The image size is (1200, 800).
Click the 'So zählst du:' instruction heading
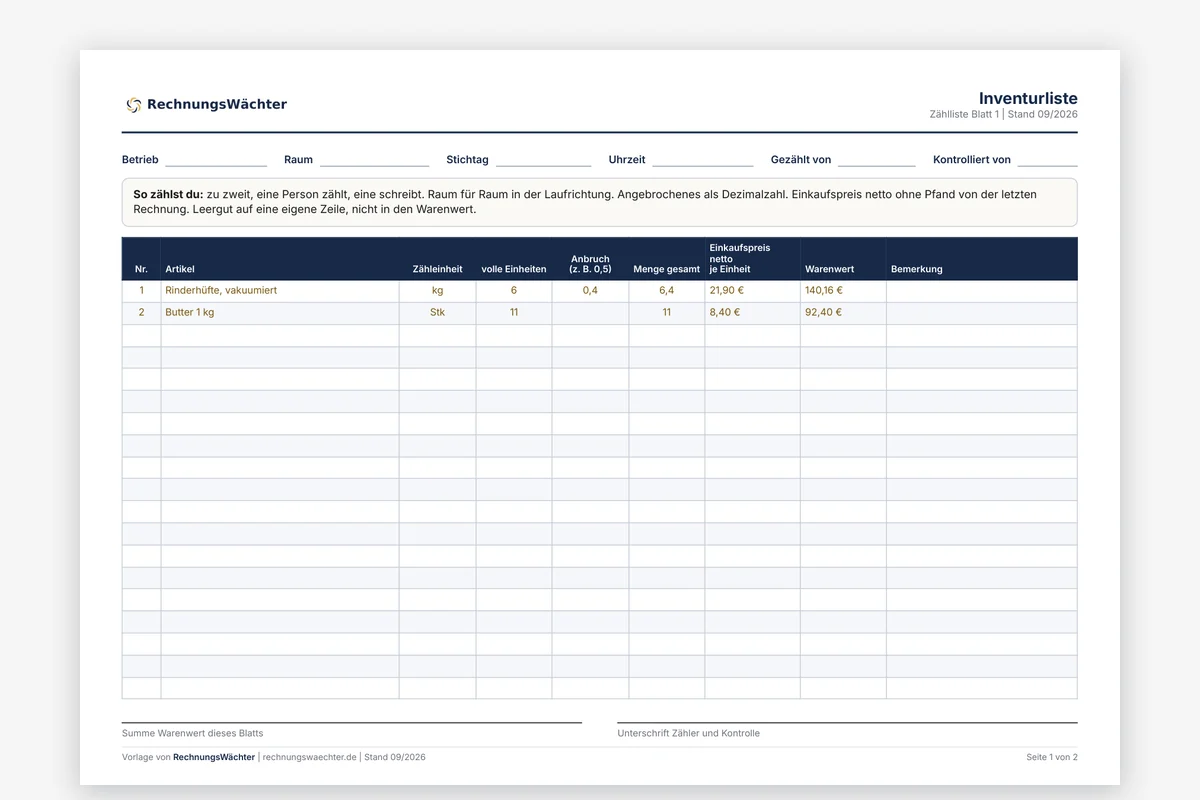point(168,194)
